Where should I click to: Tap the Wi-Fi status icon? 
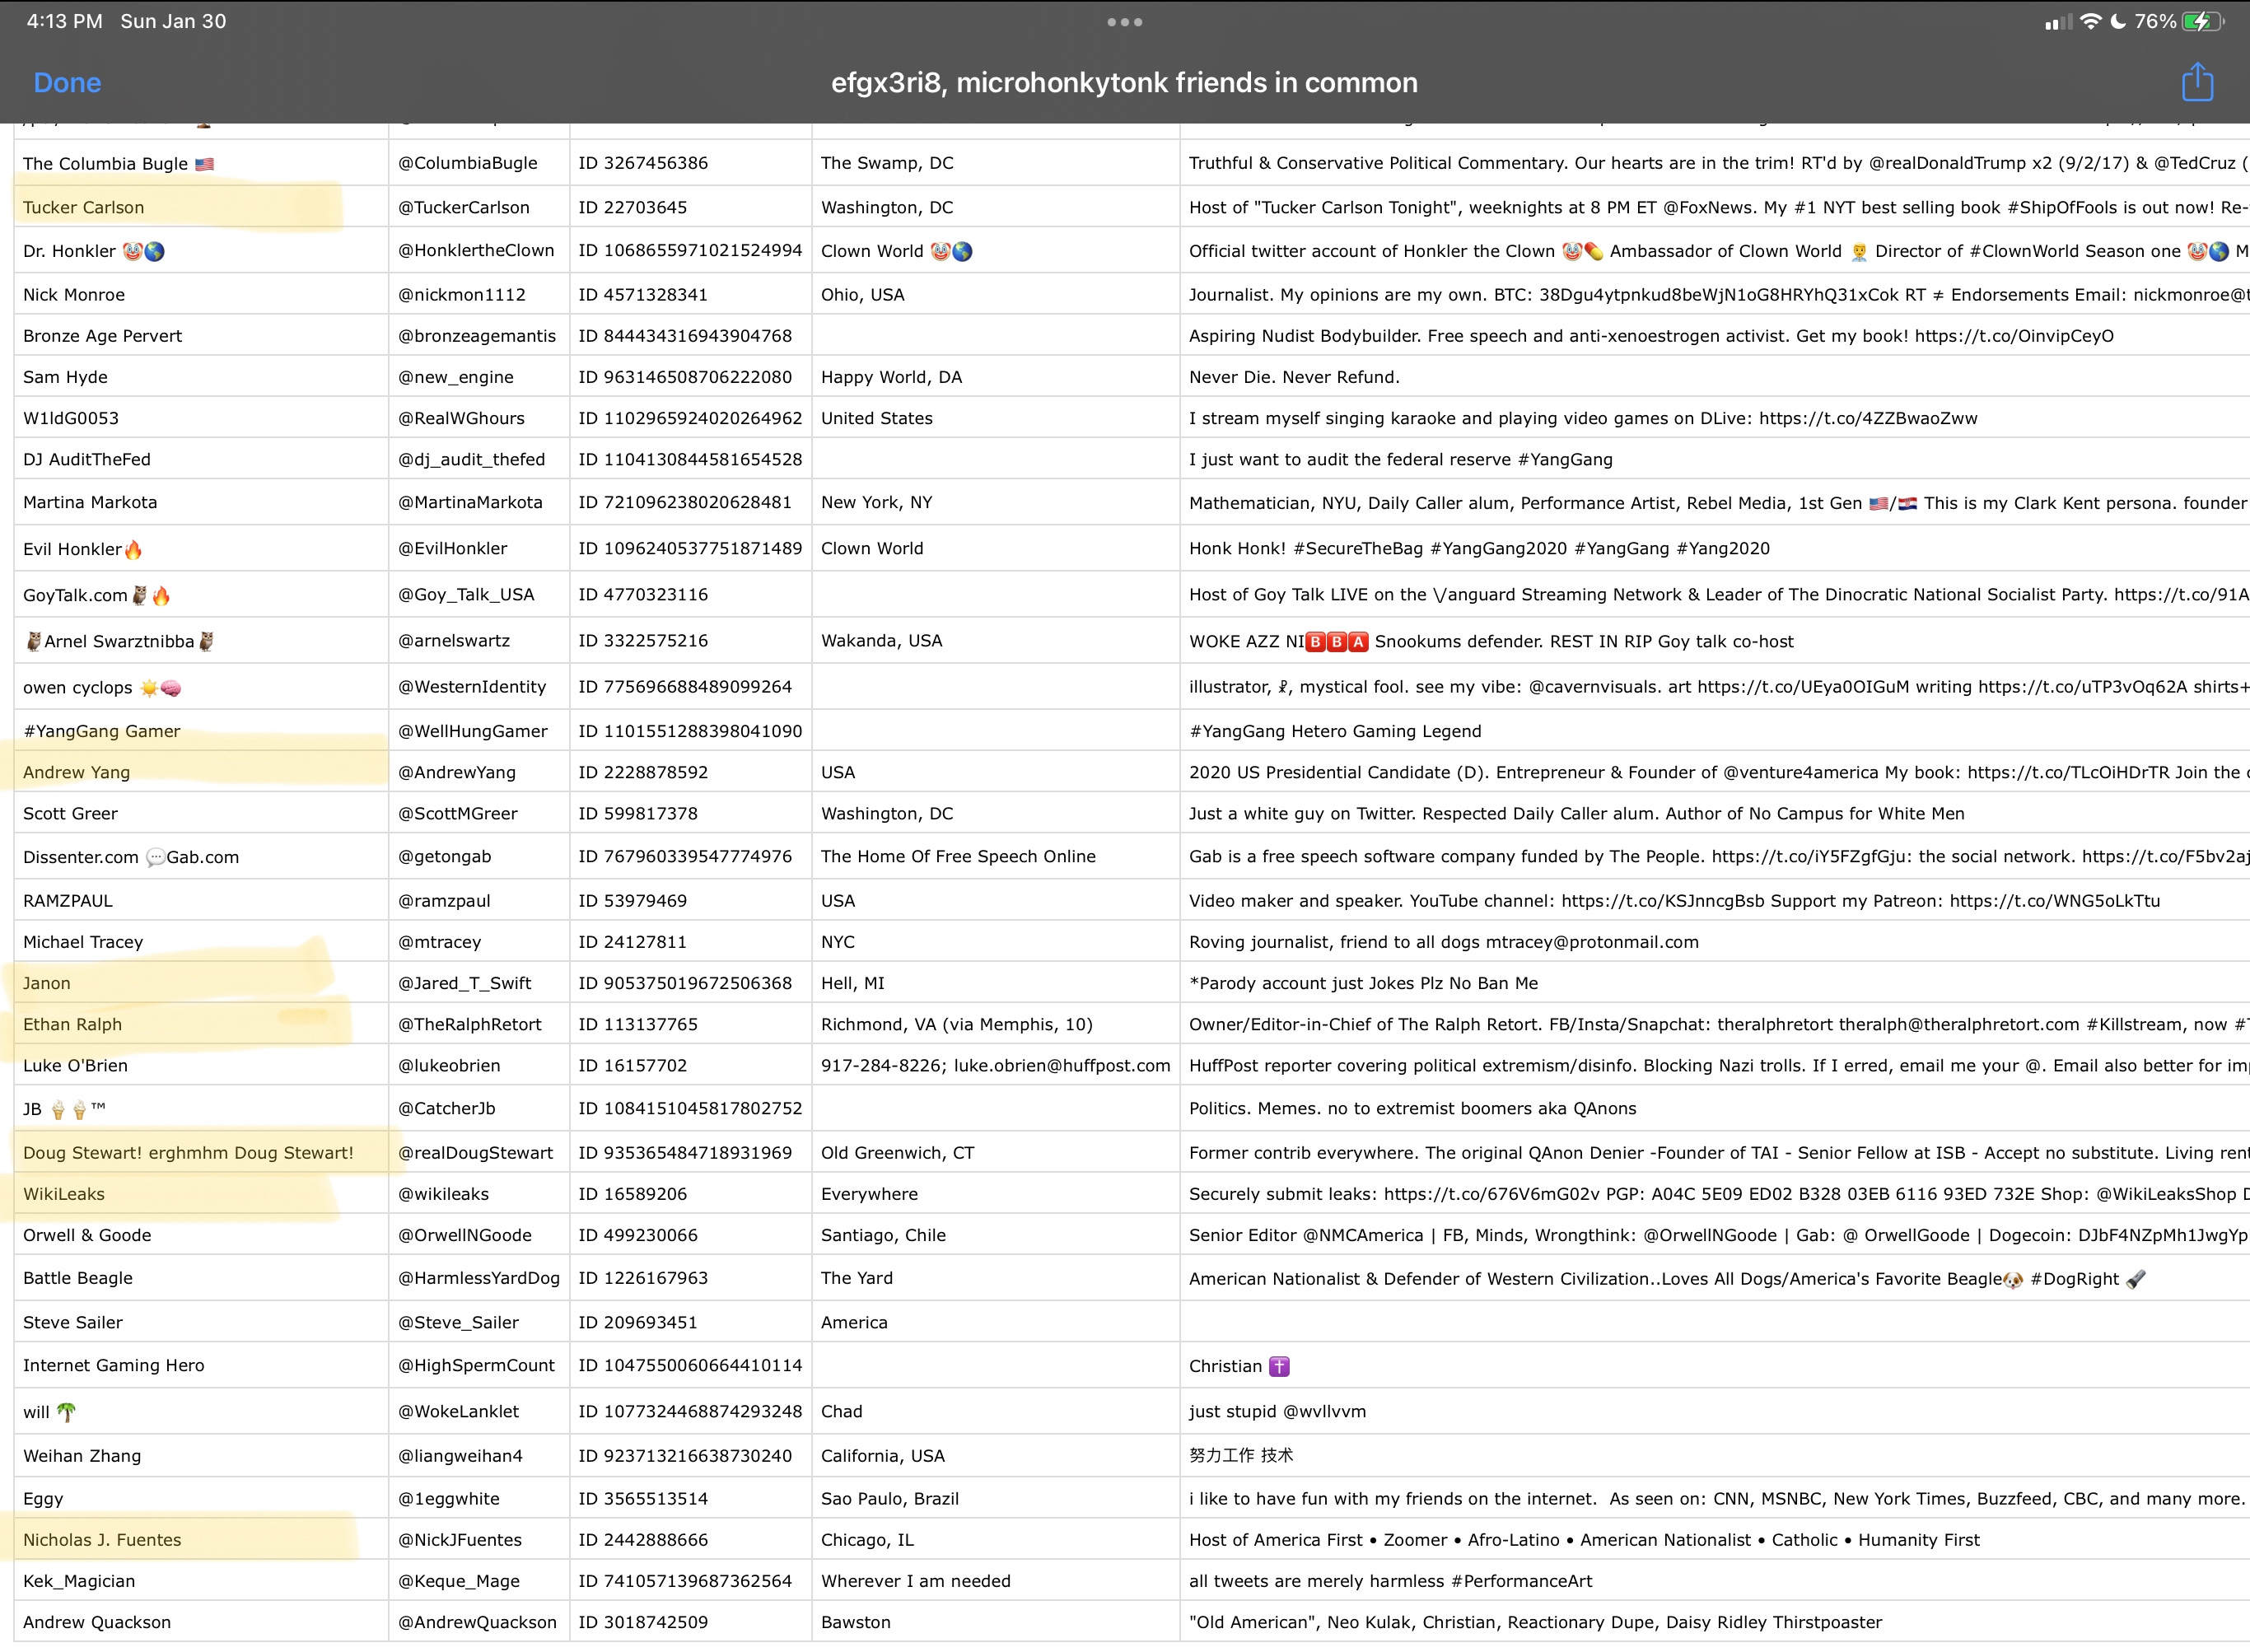2090,21
